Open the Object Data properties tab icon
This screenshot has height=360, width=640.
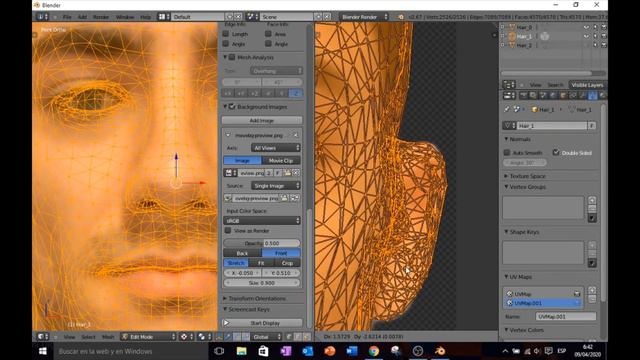click(x=592, y=96)
